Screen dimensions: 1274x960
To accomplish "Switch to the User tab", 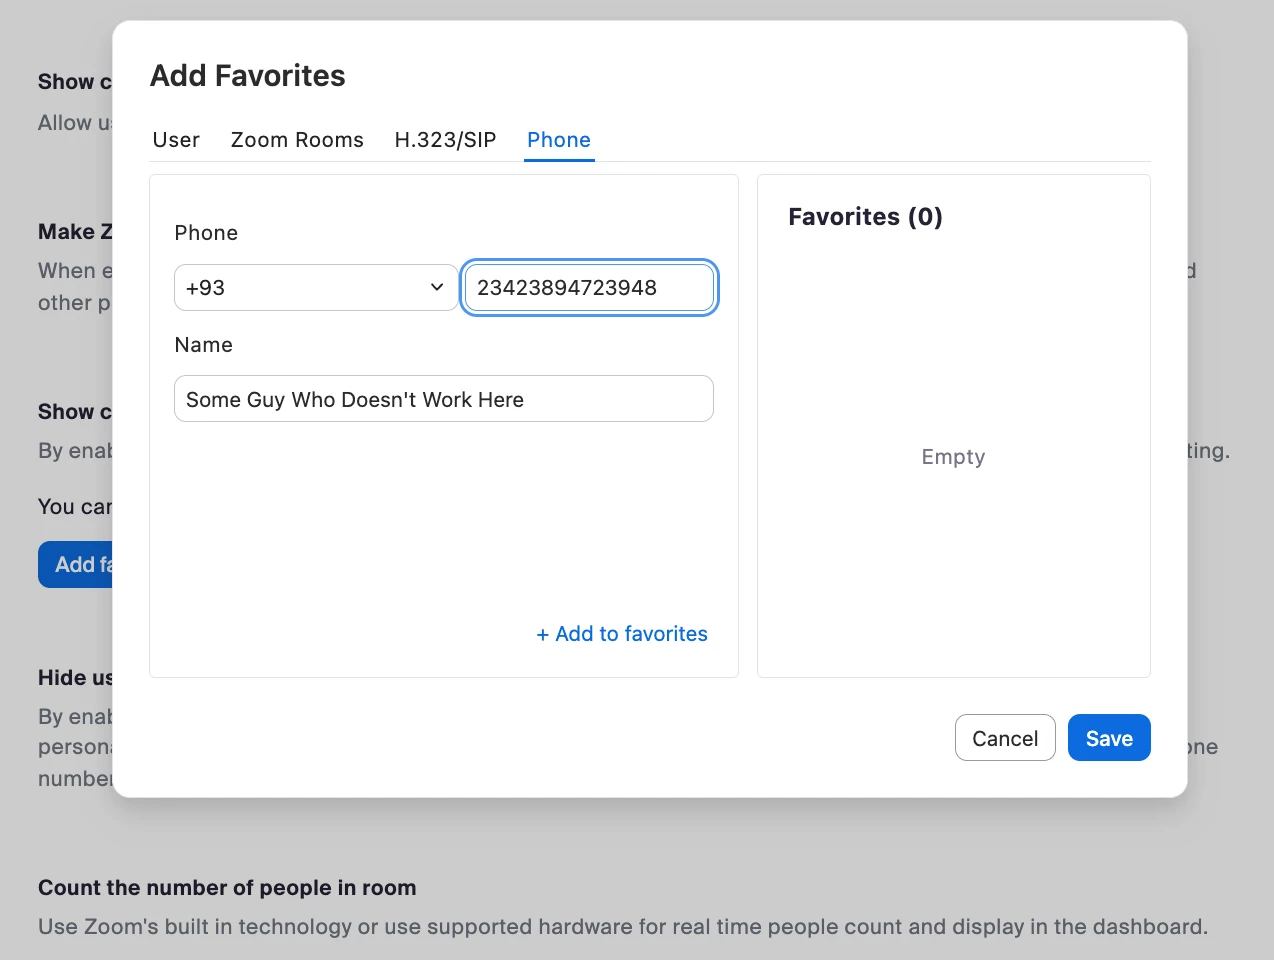I will pyautogui.click(x=176, y=140).
